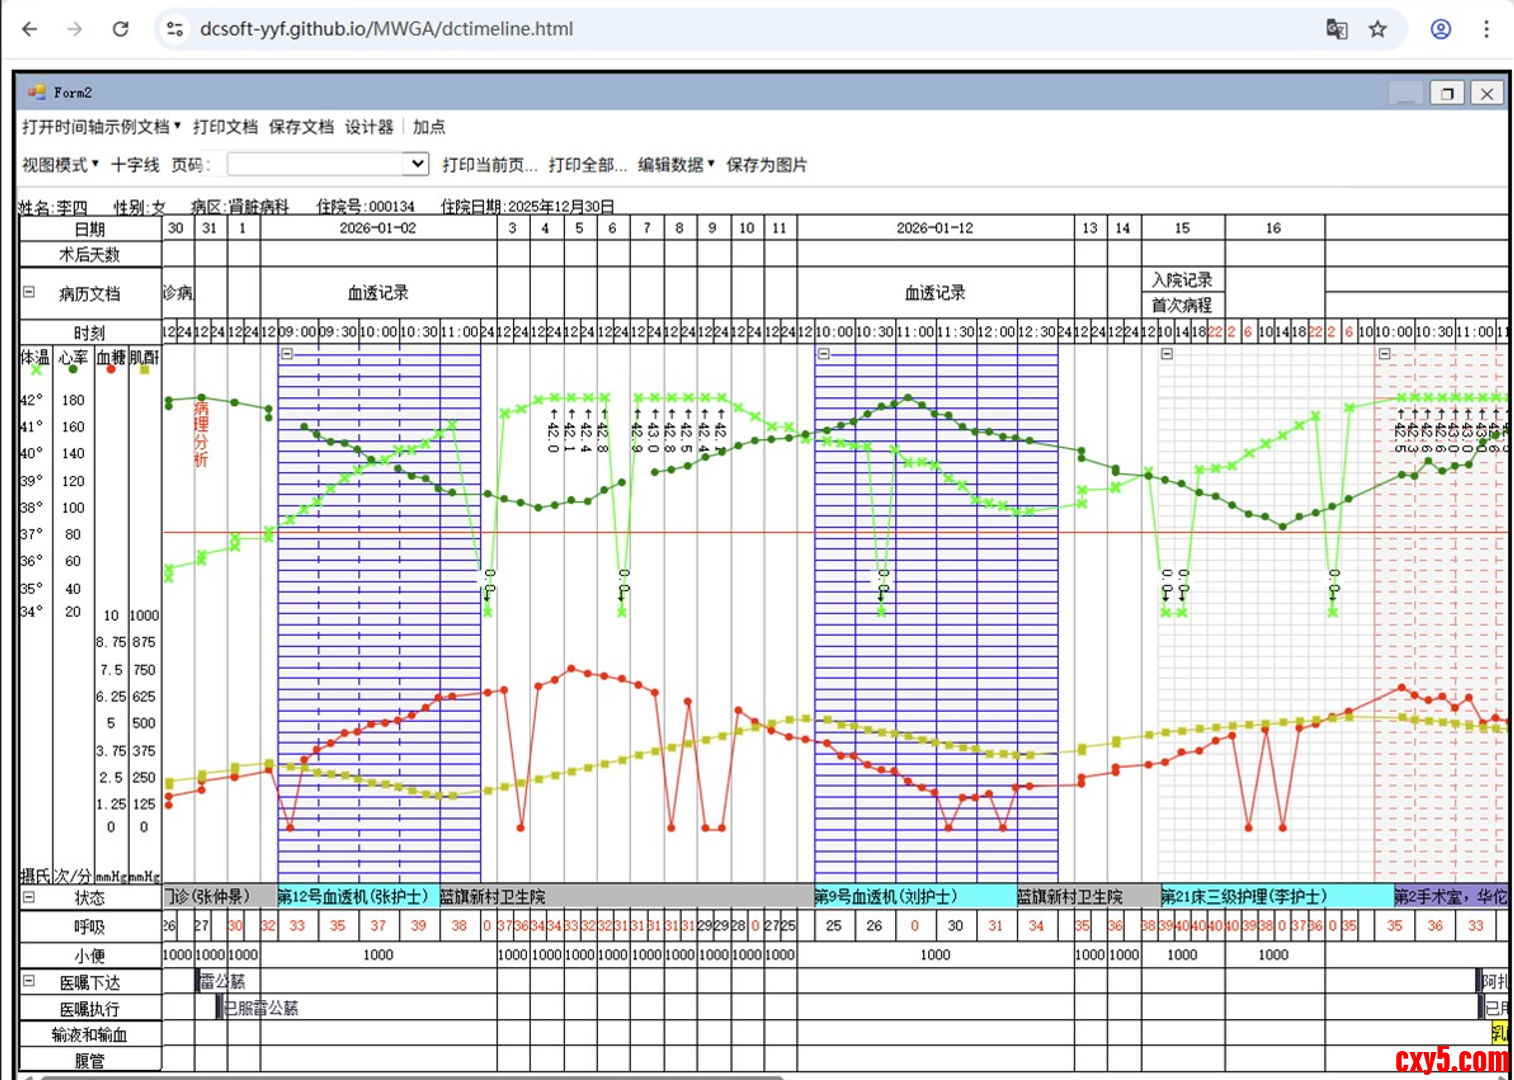The height and width of the screenshot is (1080, 1514).
Task: Click 打印当前页... button
Action: click(x=489, y=165)
